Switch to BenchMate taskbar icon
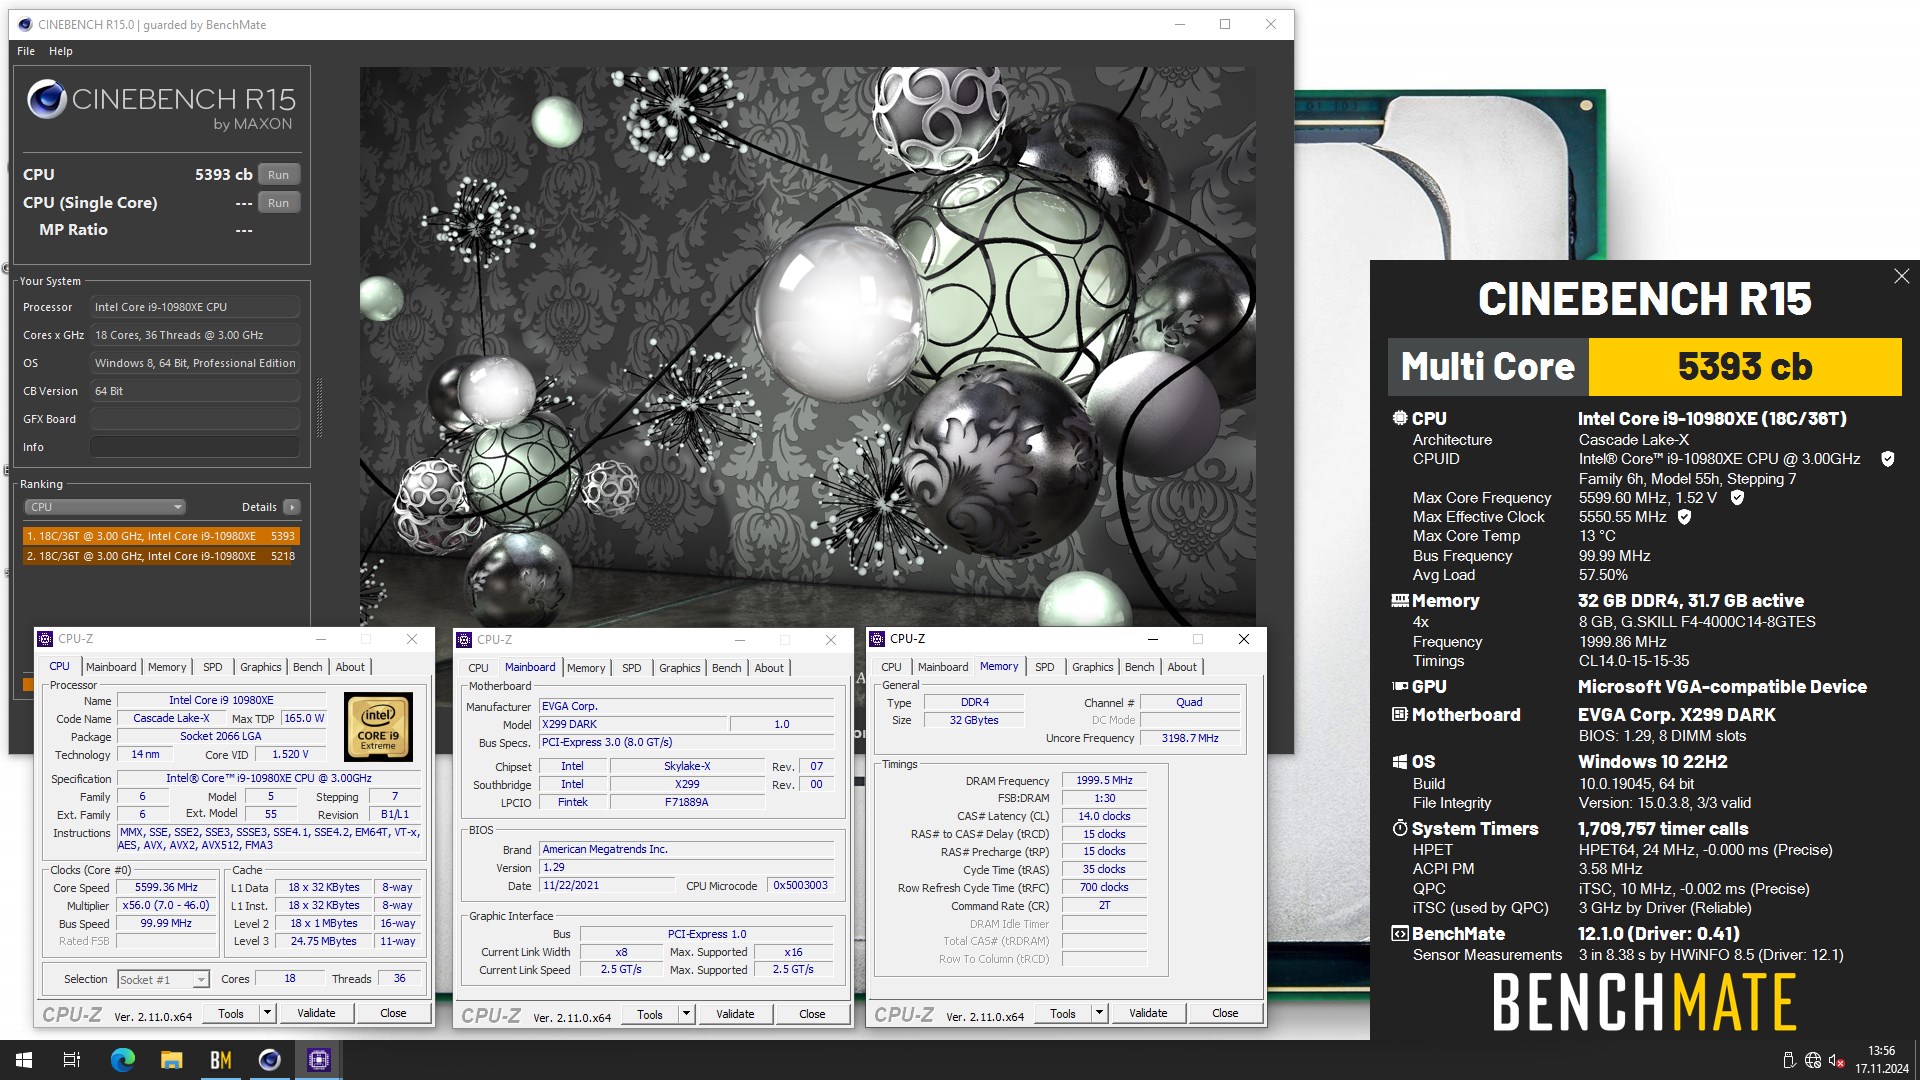This screenshot has width=1920, height=1080. tap(220, 1060)
